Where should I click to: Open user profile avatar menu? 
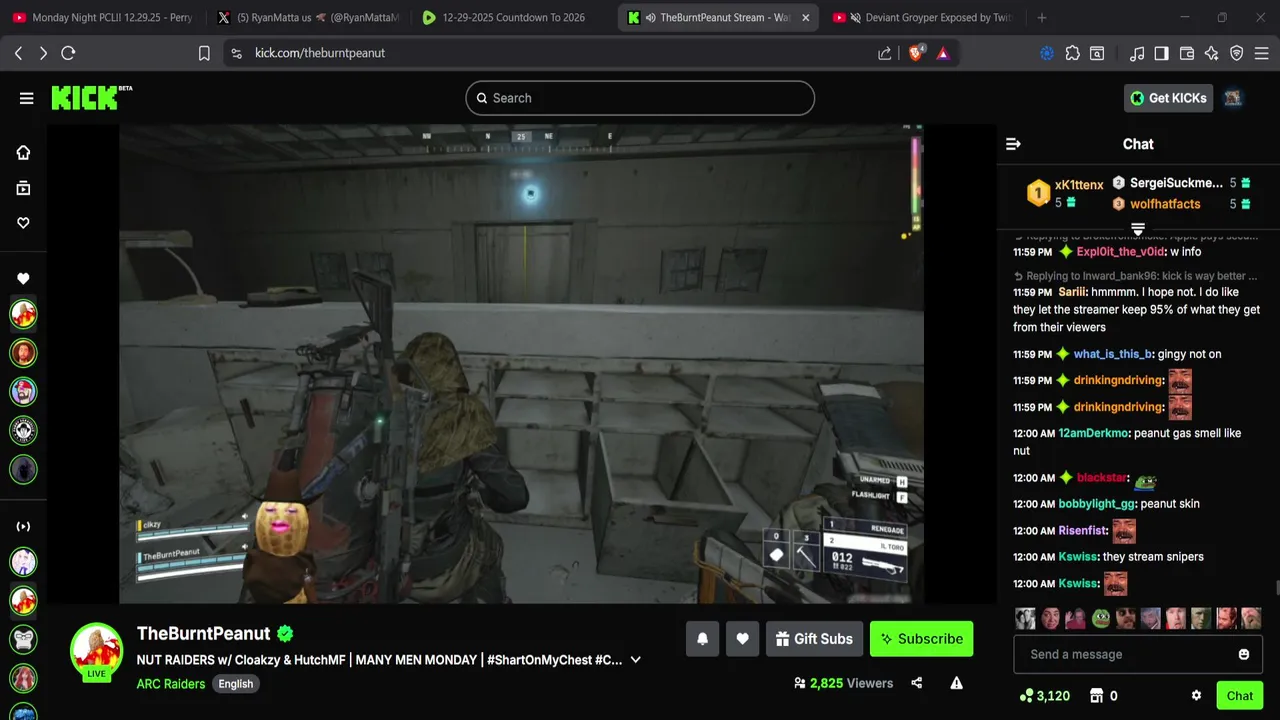[x=1233, y=98]
